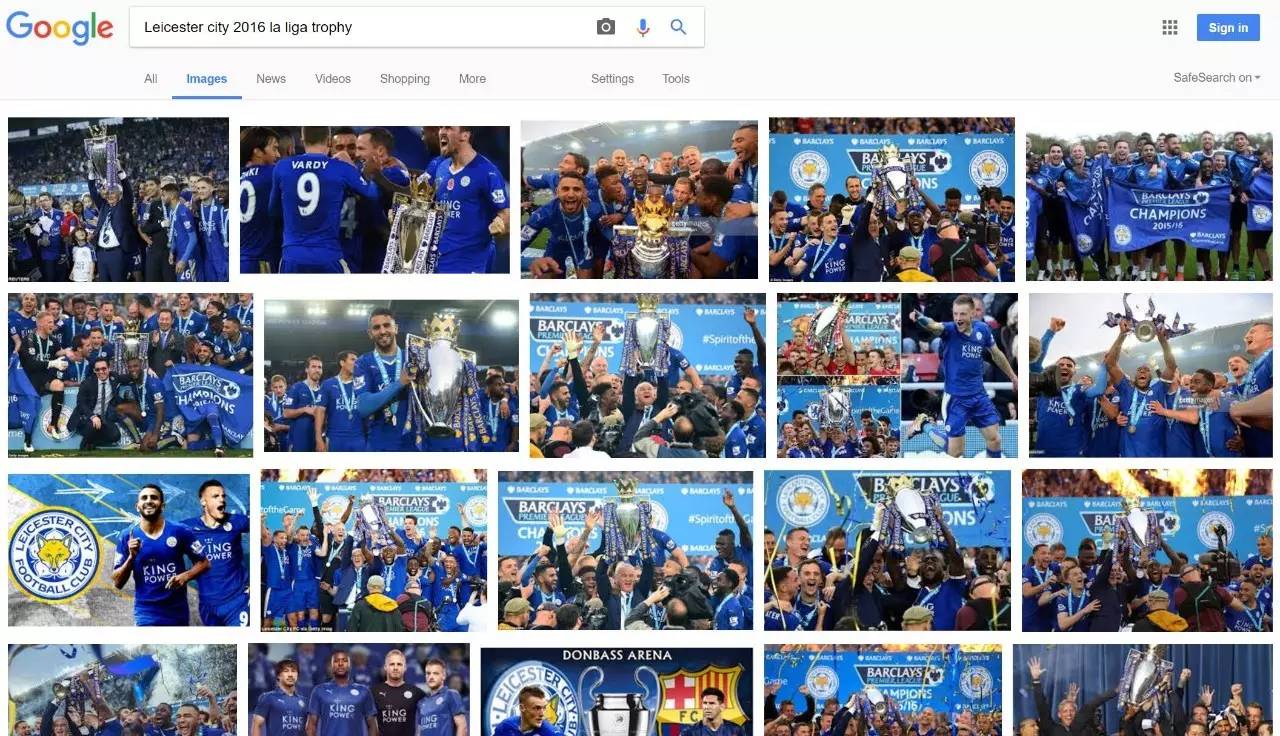The image size is (1280, 736).
Task: Open the Google apps grid icon
Action: pyautogui.click(x=1170, y=28)
